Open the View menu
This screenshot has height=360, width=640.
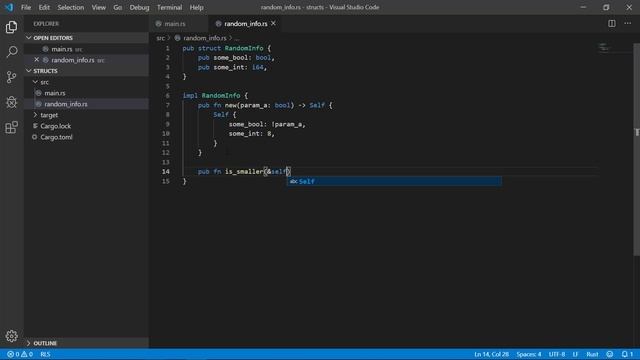click(98, 7)
